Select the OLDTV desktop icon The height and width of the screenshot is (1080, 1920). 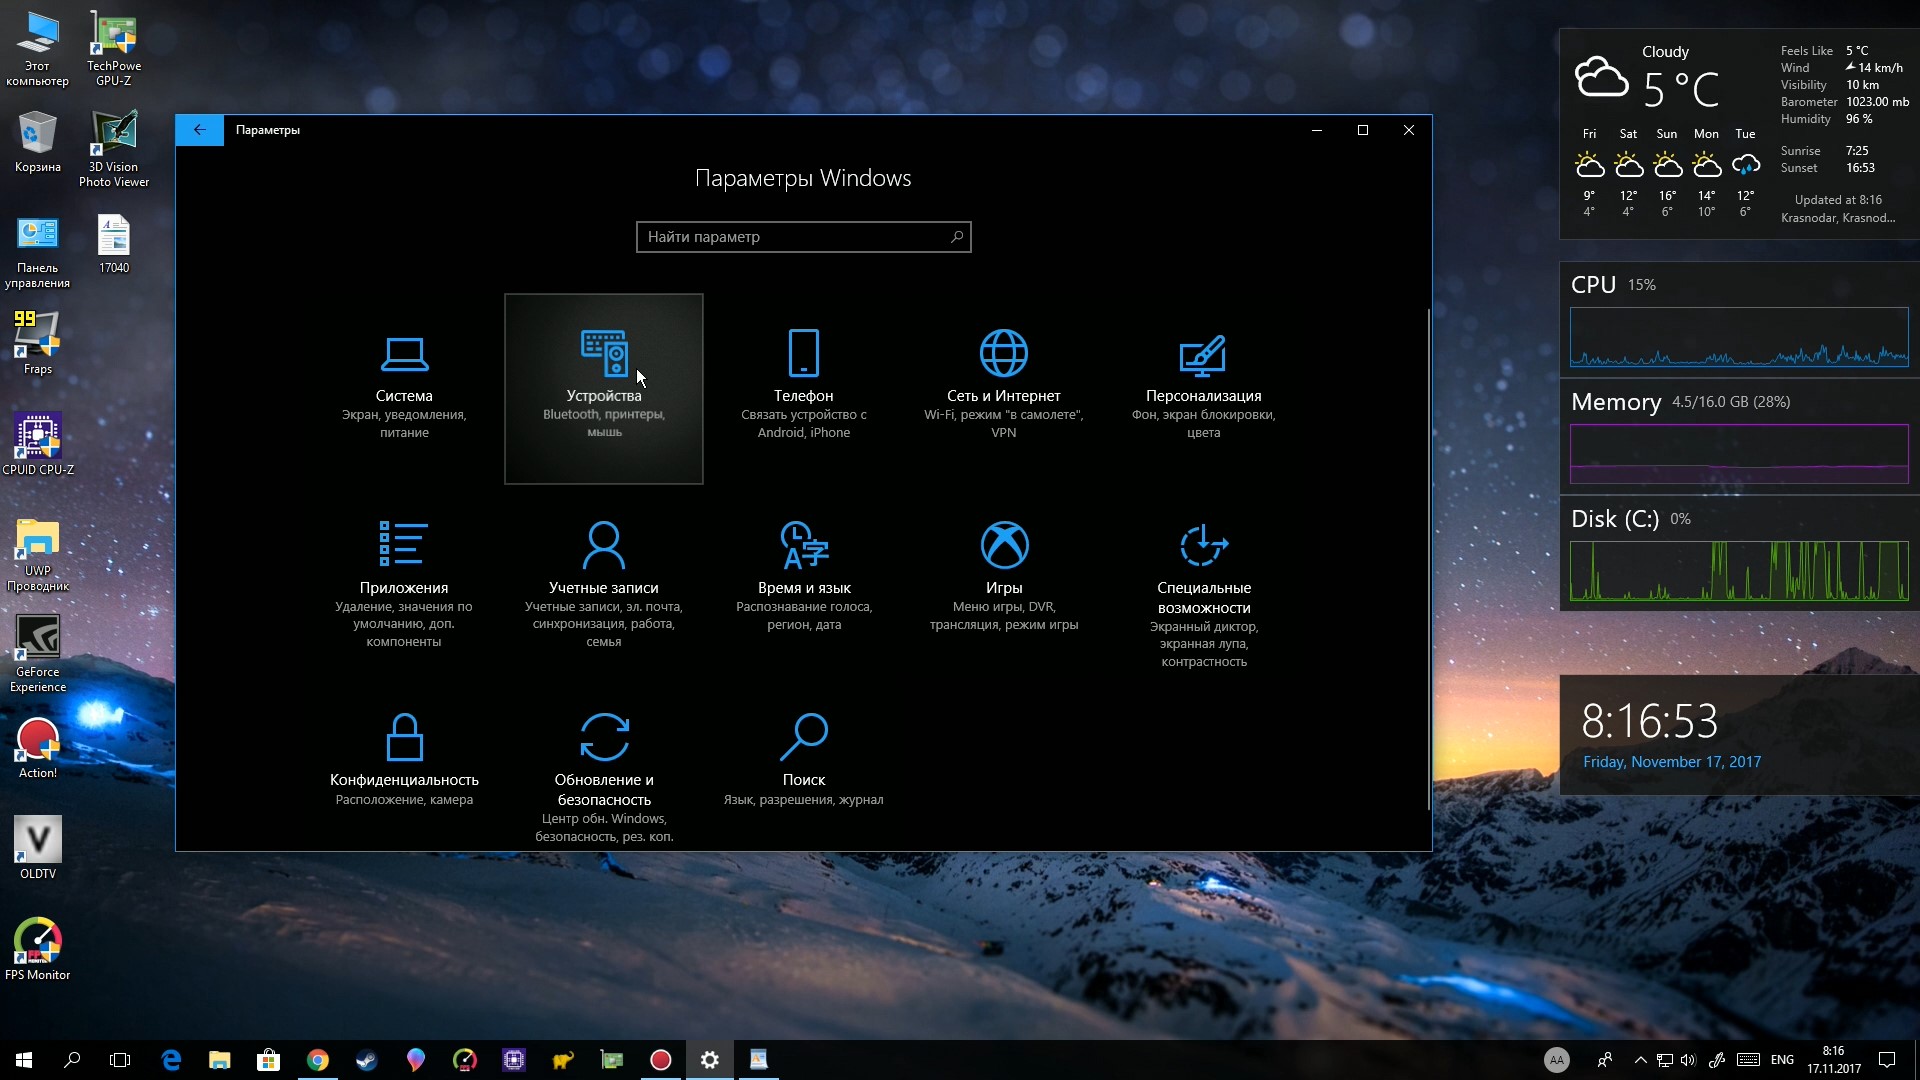[37, 847]
